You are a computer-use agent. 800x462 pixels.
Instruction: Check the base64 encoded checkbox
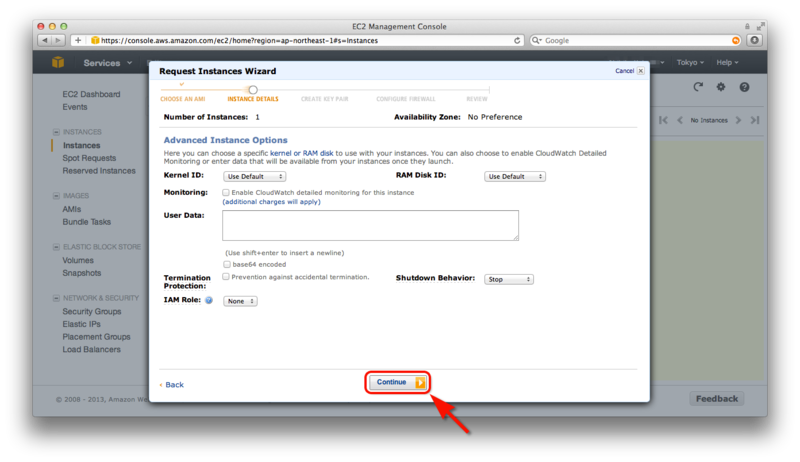227,264
